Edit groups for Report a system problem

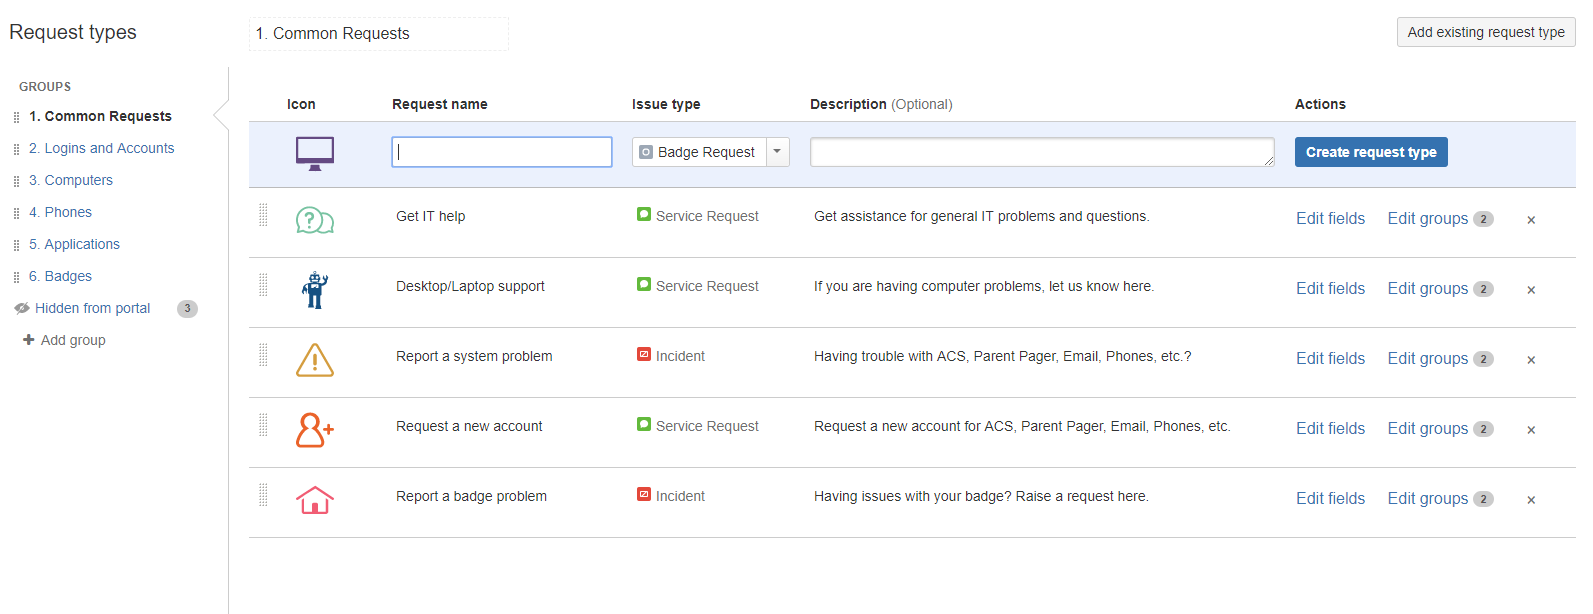pos(1428,358)
